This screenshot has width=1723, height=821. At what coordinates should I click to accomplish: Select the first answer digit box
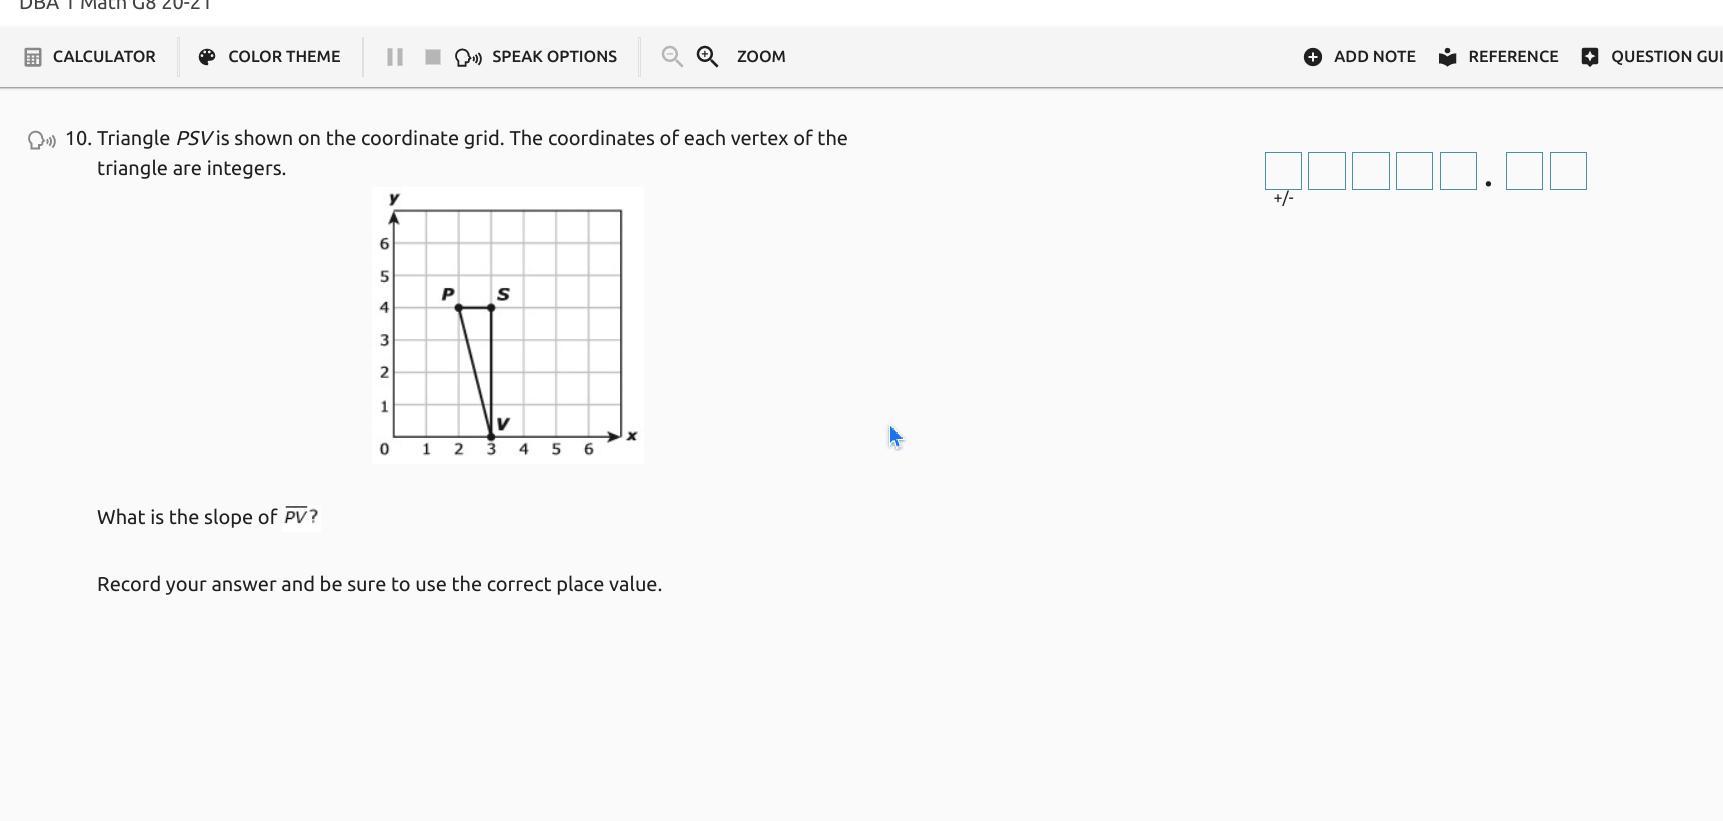[x=1283, y=171]
